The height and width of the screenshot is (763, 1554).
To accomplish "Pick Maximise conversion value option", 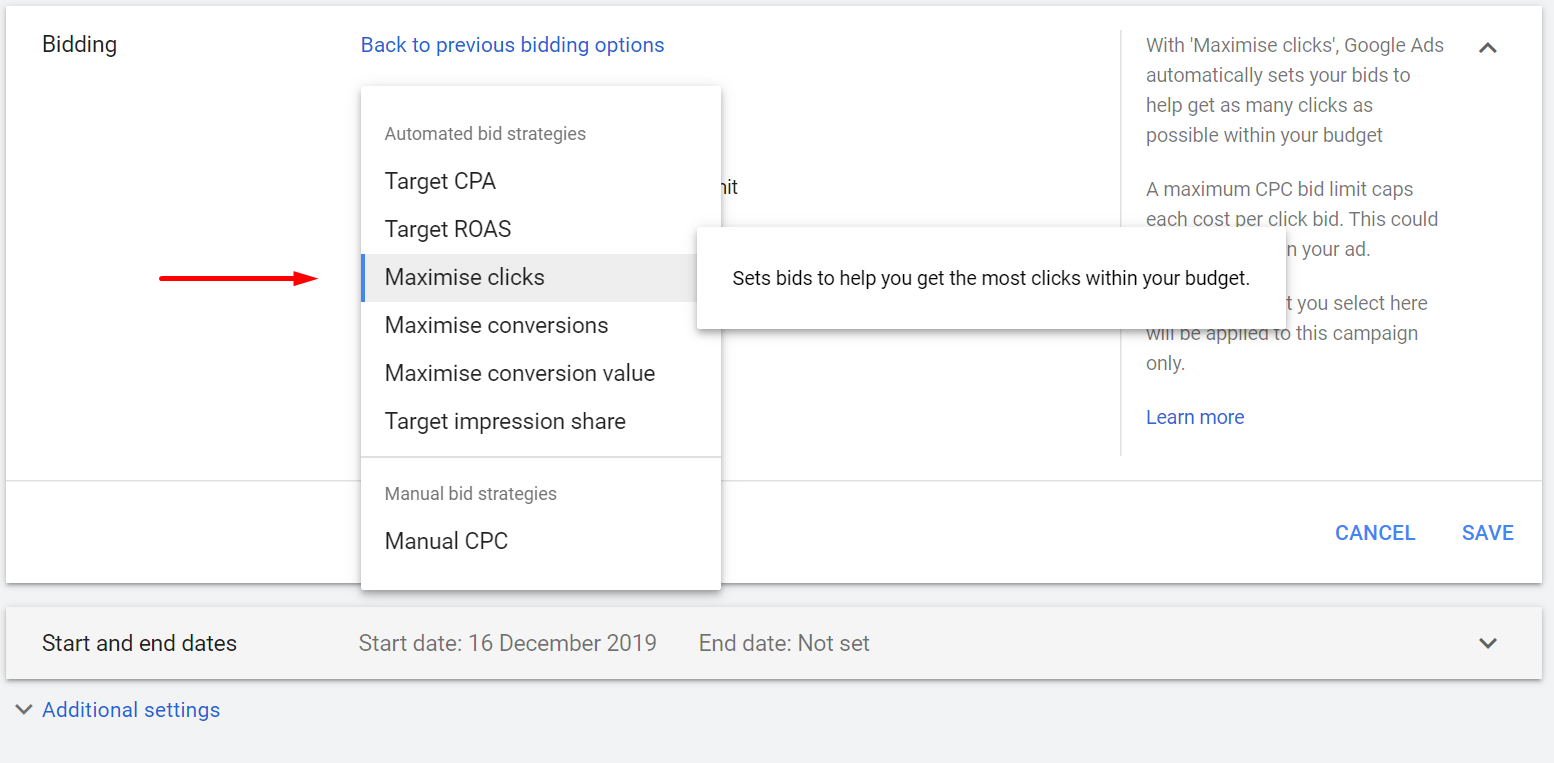I will point(520,373).
